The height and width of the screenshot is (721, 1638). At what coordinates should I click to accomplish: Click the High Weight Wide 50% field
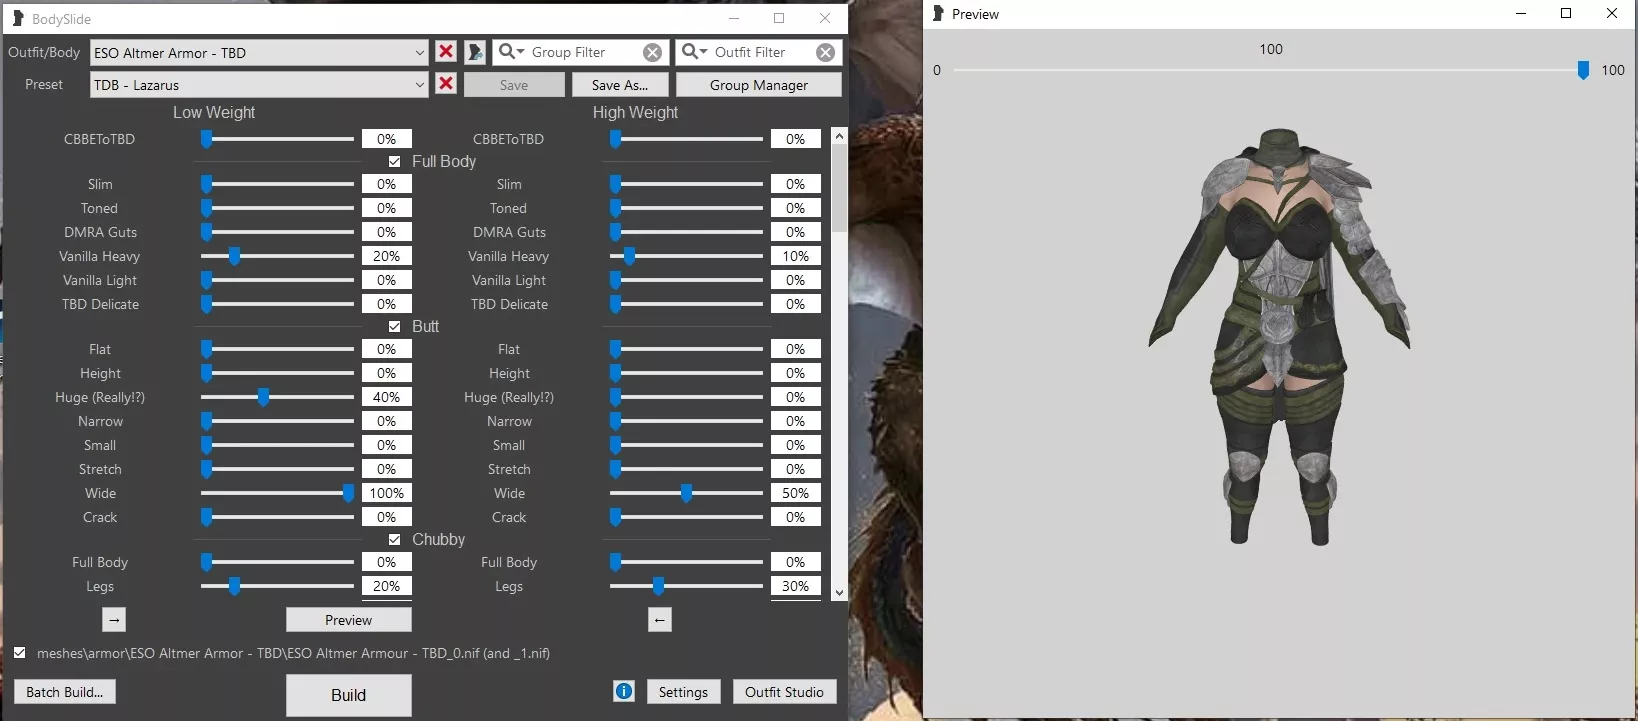795,493
